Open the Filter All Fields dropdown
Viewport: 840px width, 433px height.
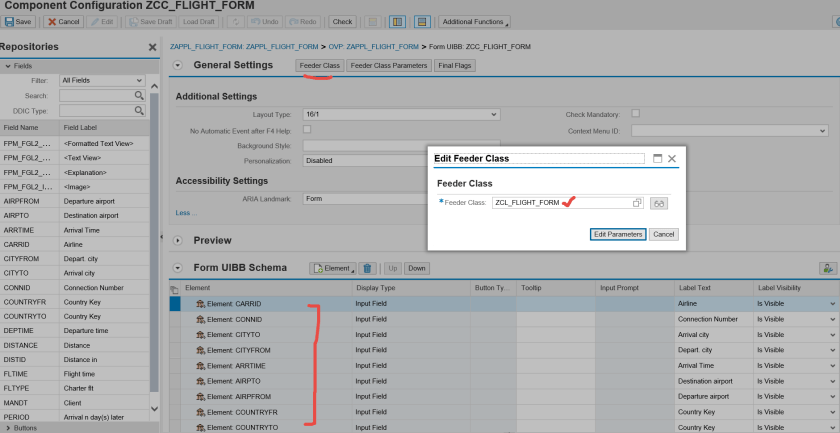pos(102,80)
